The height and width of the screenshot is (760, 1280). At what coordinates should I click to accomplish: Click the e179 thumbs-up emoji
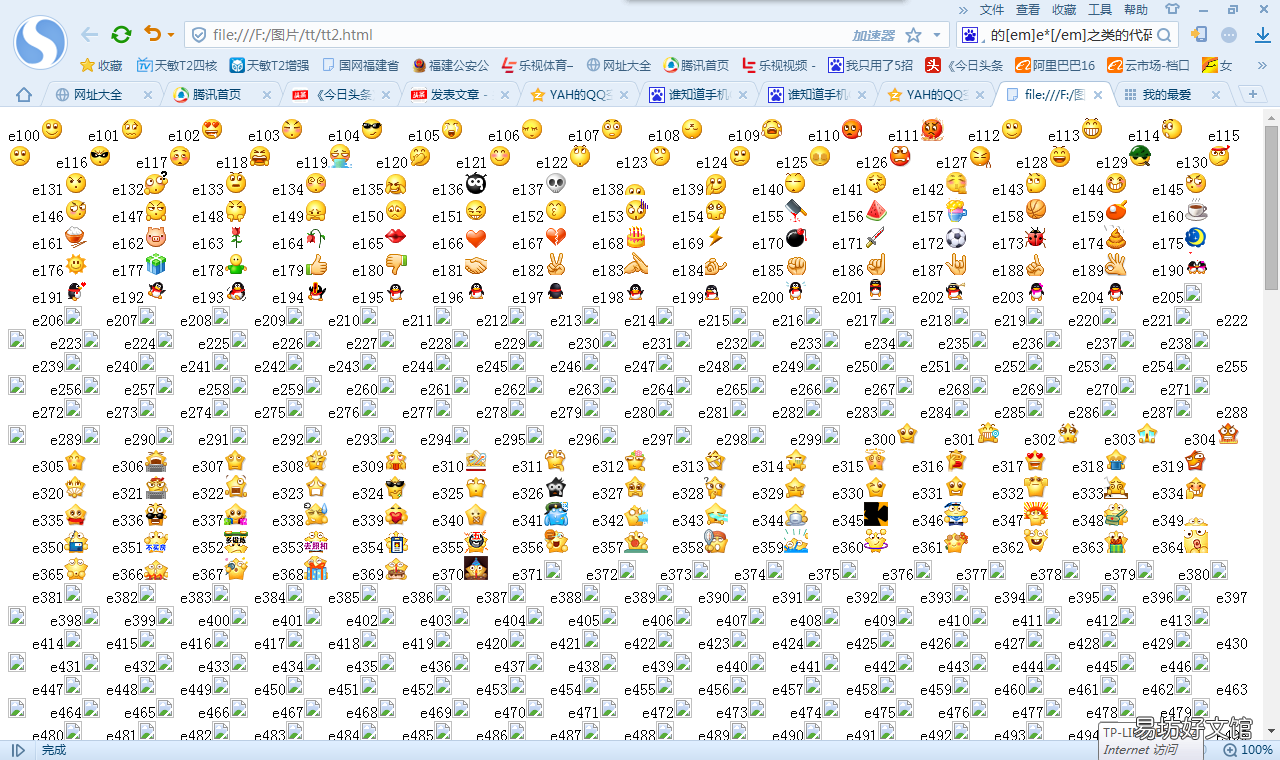point(316,265)
